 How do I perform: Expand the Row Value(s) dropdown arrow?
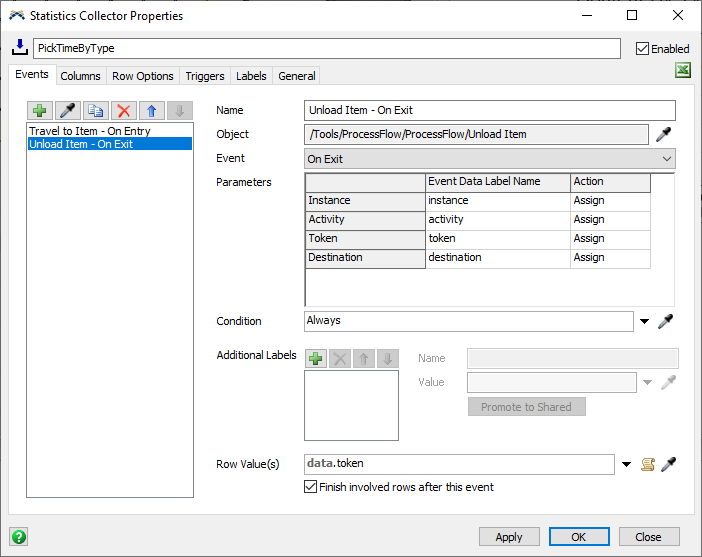pyautogui.click(x=626, y=464)
